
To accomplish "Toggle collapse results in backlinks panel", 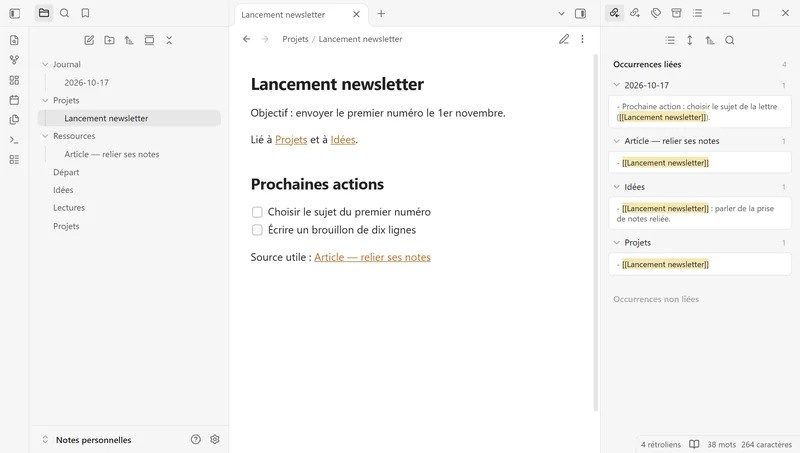I will point(670,40).
